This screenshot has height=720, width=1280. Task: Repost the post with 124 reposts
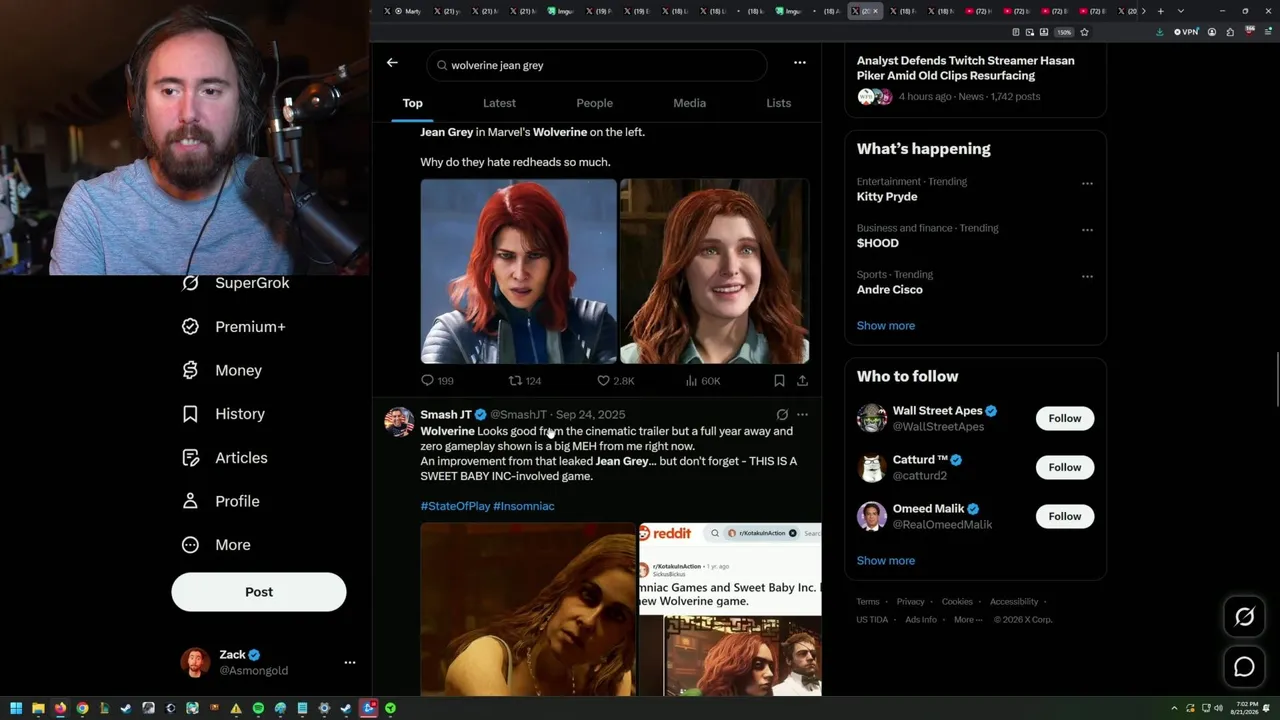(x=525, y=381)
